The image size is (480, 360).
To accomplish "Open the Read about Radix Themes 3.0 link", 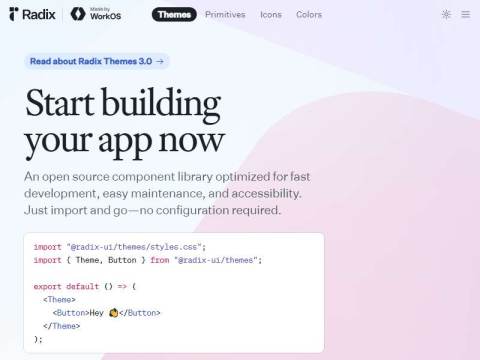I will (97, 61).
